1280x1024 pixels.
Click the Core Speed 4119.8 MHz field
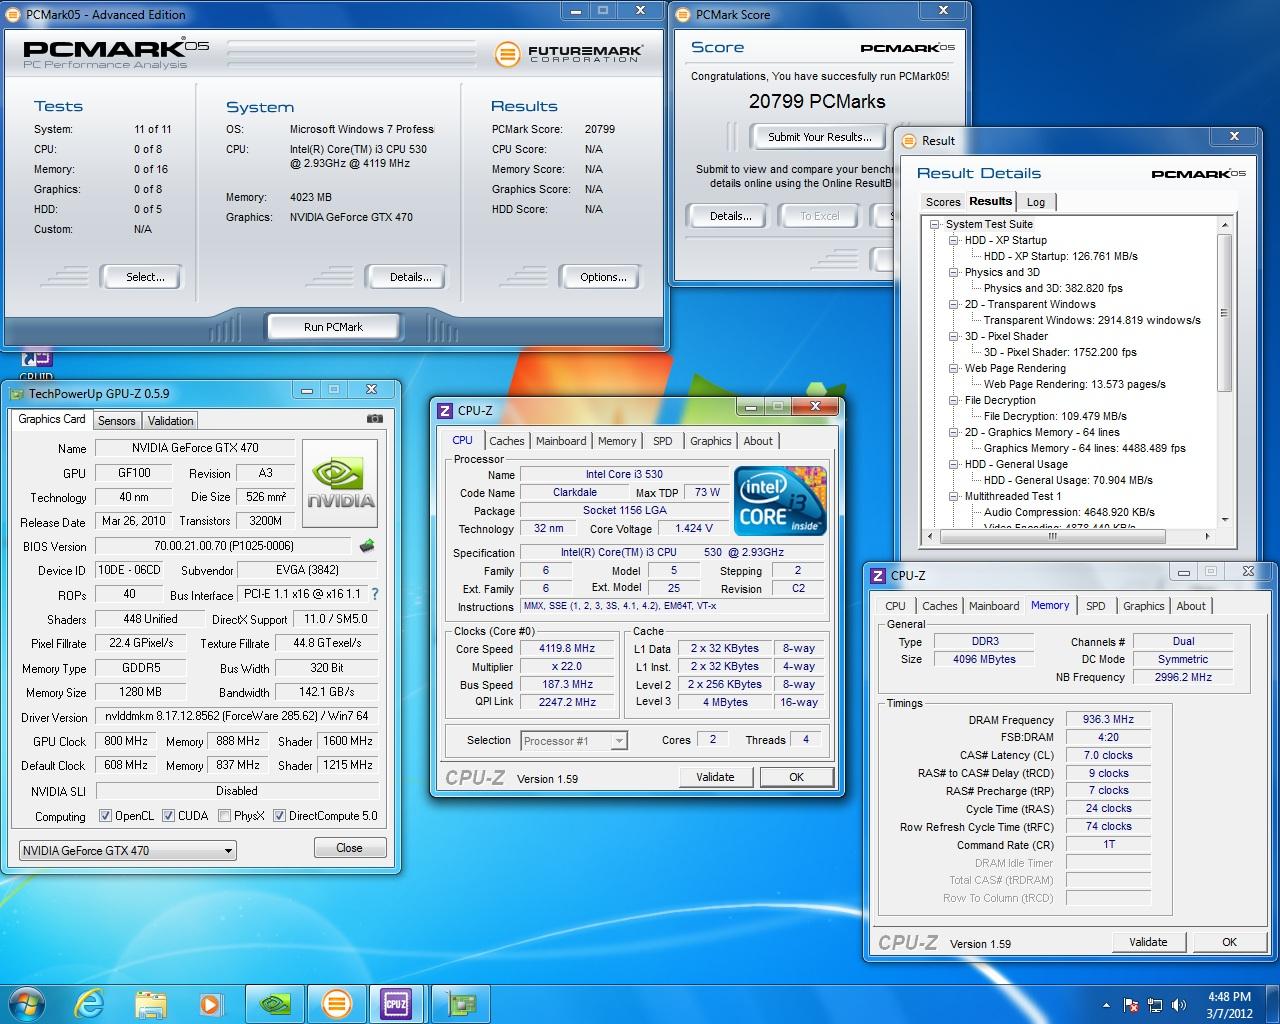pyautogui.click(x=567, y=648)
